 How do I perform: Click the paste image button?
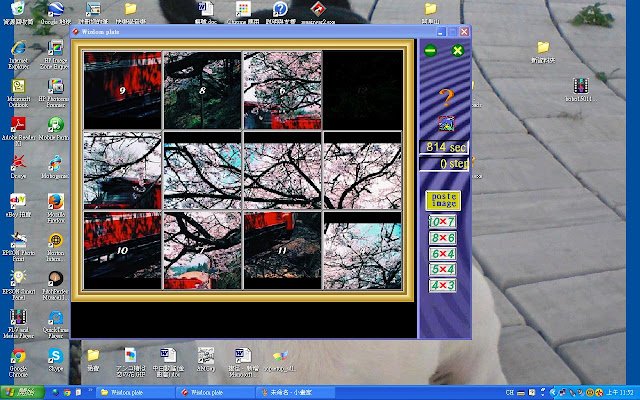442,199
